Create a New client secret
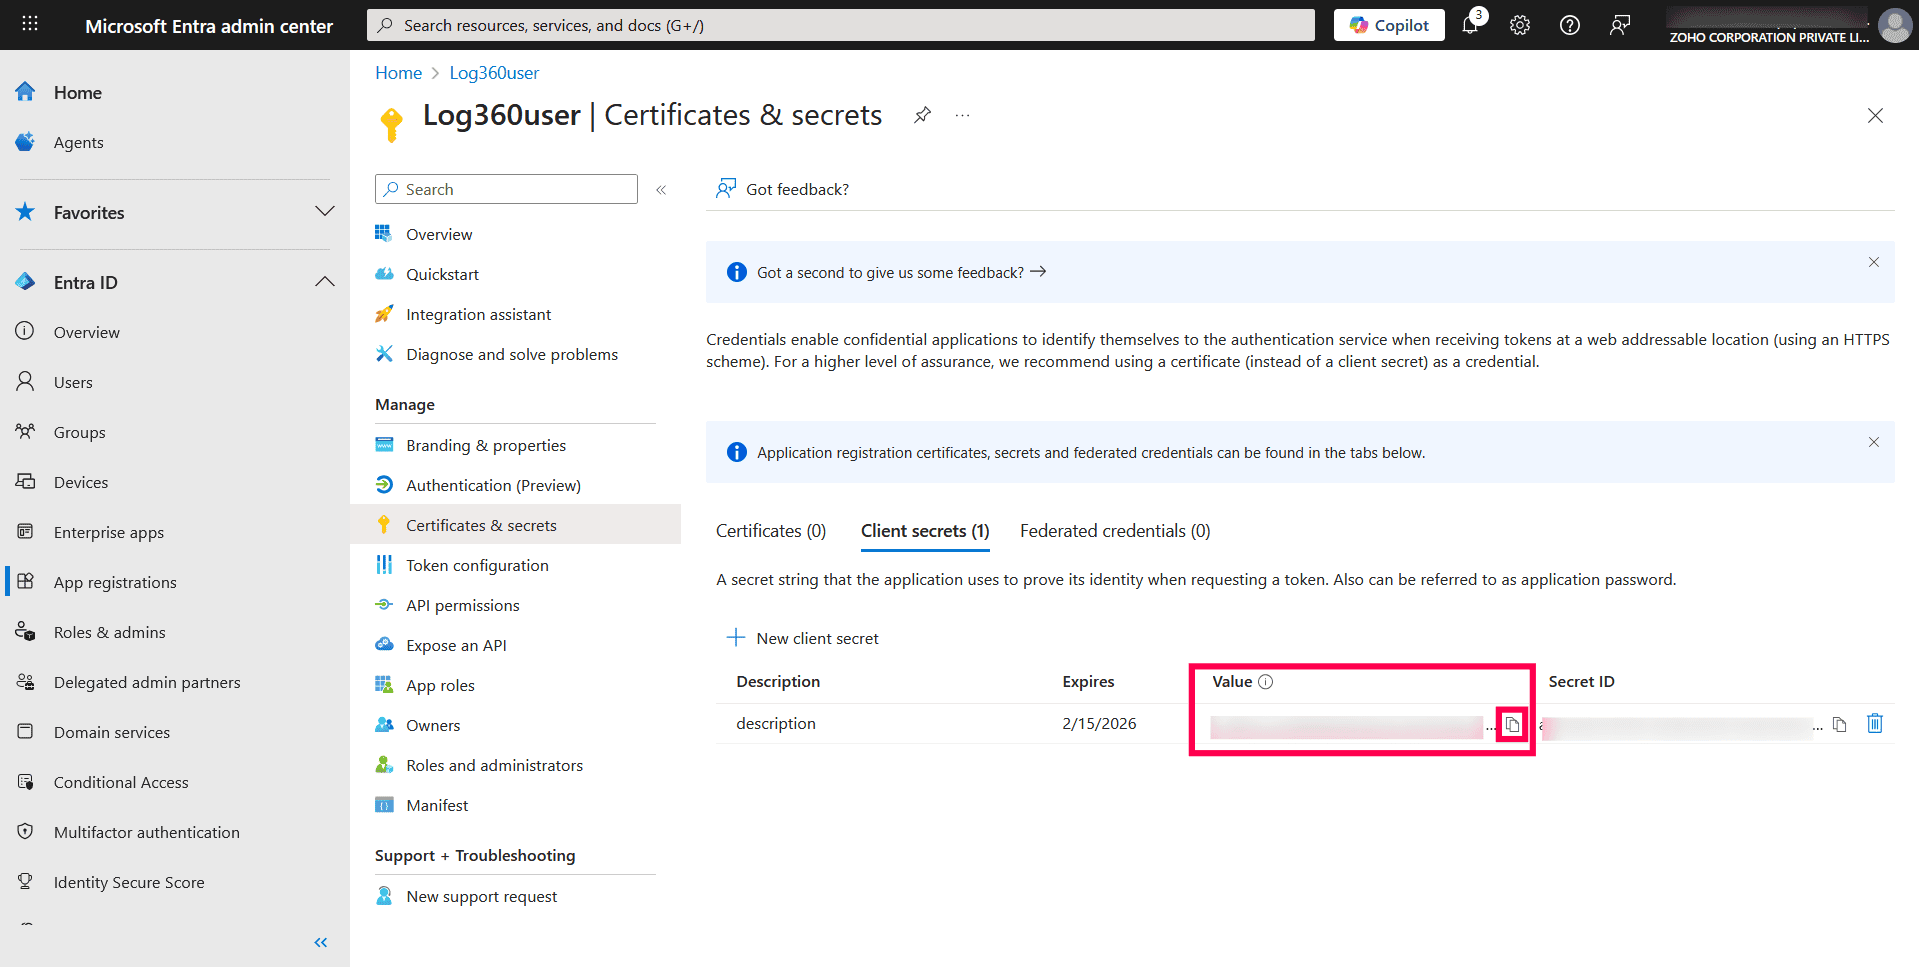1919x967 pixels. (801, 637)
